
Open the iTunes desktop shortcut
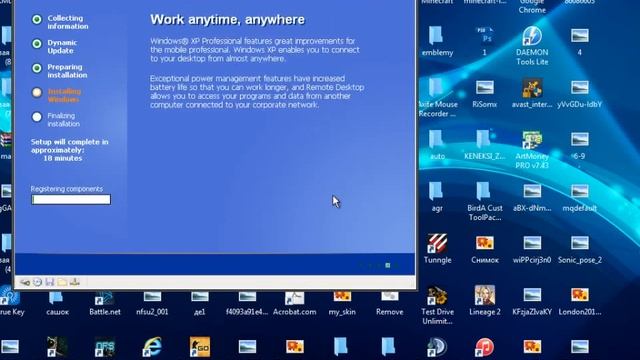484,347
